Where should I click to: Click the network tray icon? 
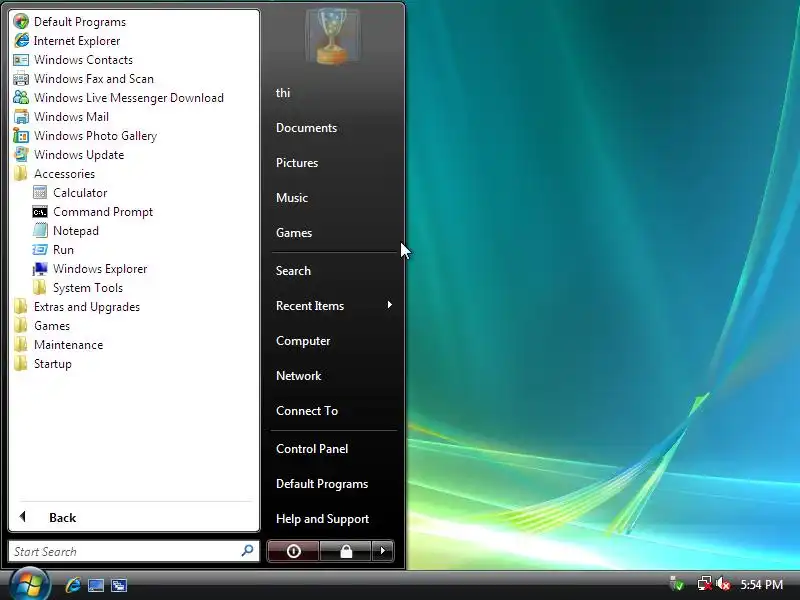pos(705,584)
